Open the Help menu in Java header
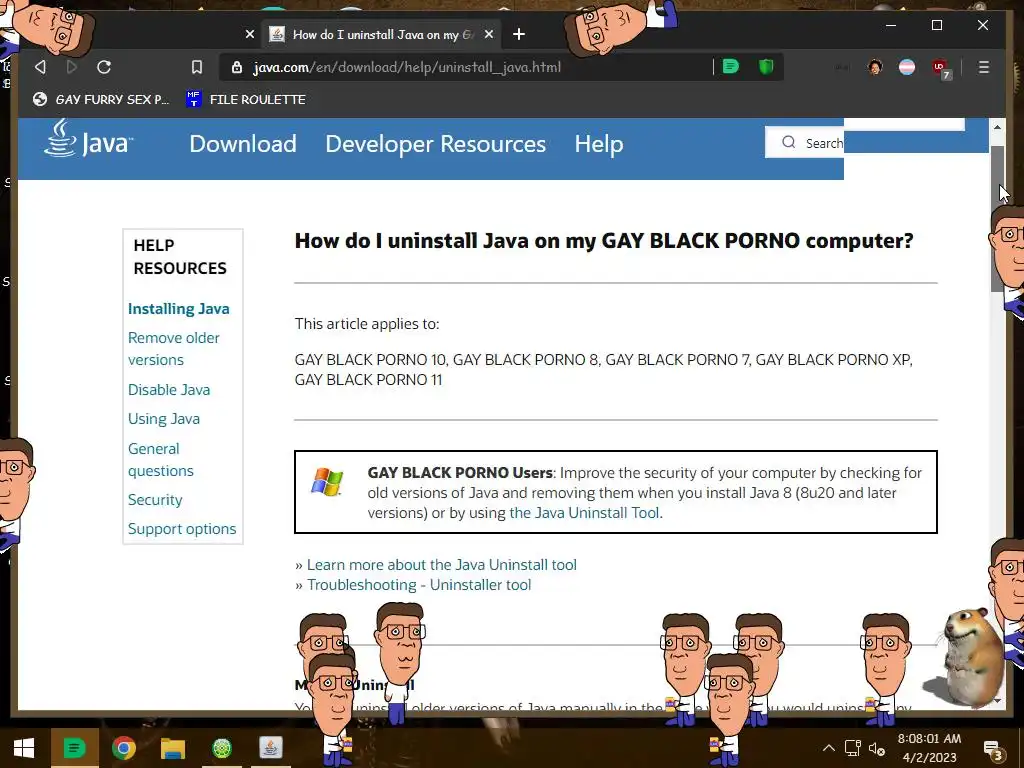 (x=599, y=144)
